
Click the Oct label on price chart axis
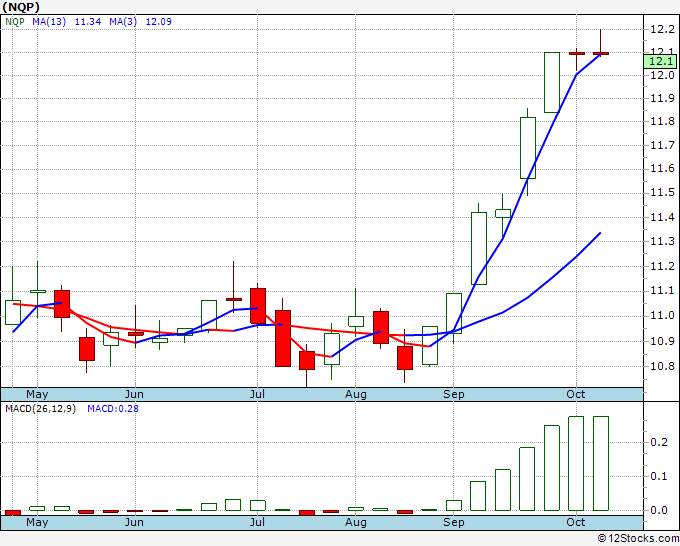(x=576, y=394)
